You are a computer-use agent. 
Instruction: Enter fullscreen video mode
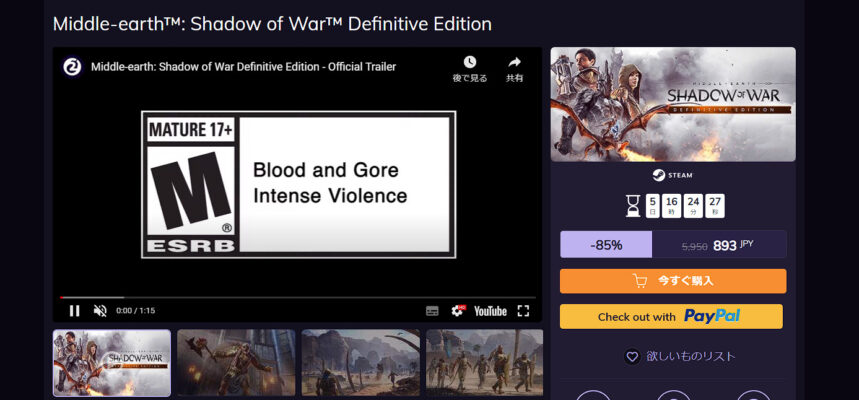coord(523,311)
